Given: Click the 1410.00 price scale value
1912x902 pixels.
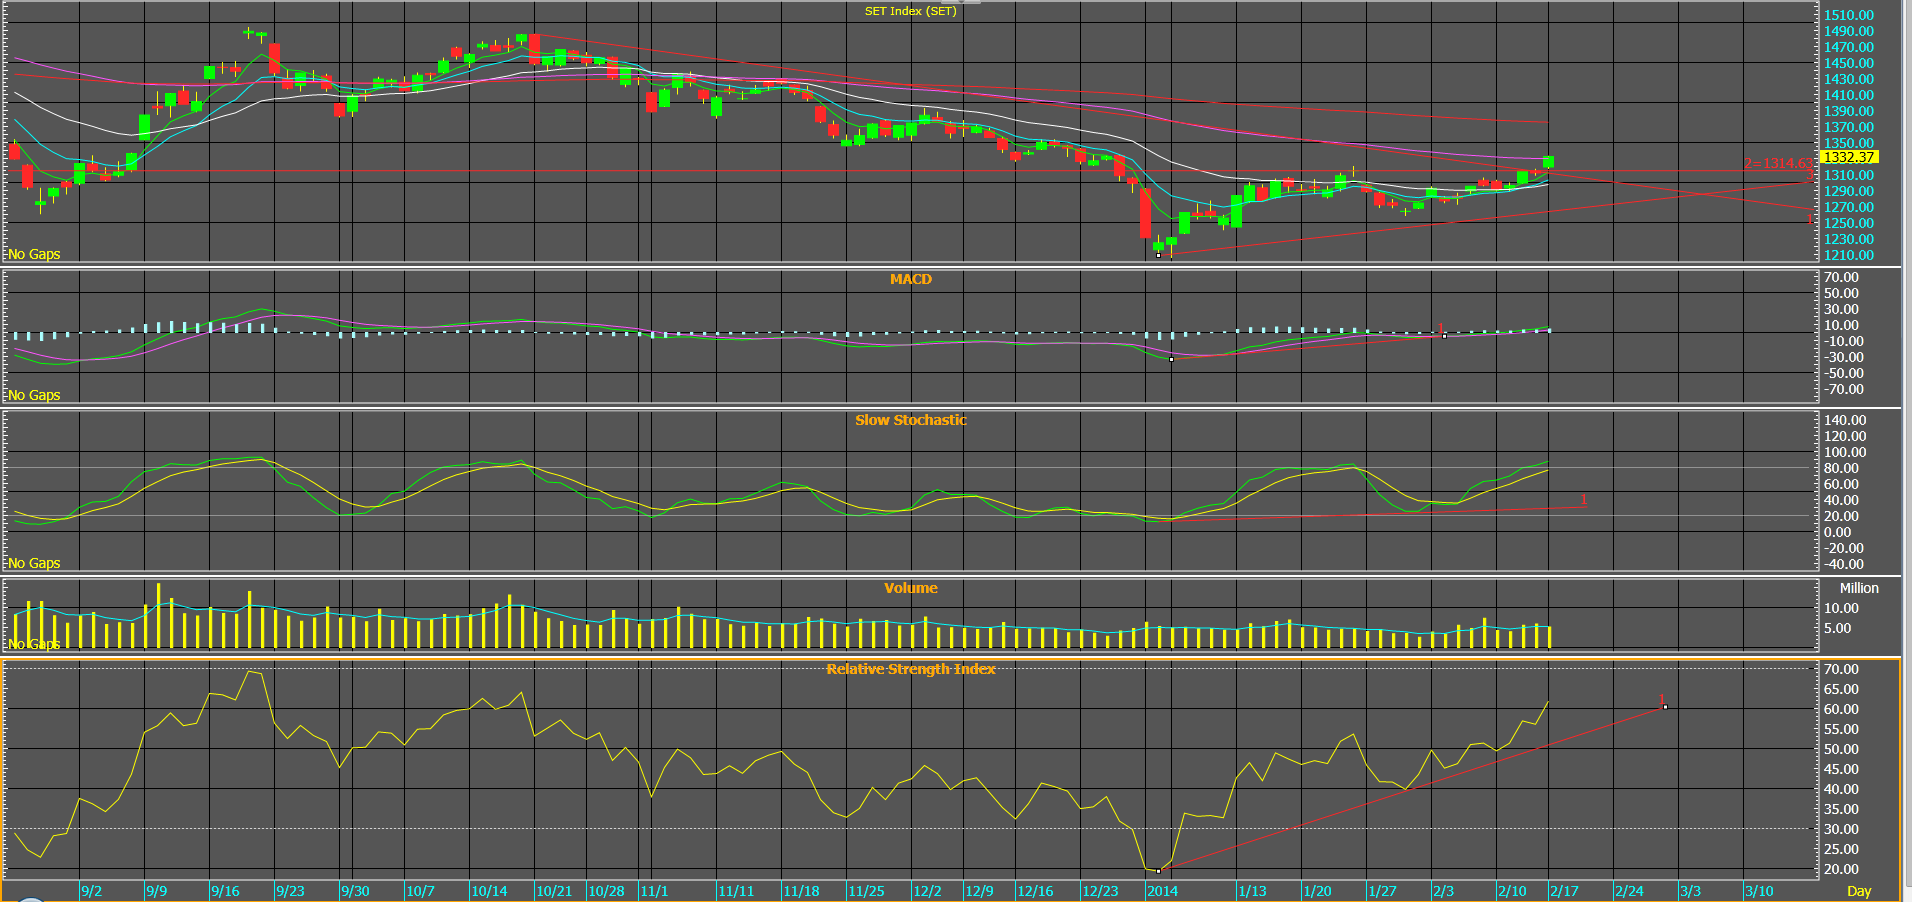Looking at the screenshot, I should (1849, 95).
